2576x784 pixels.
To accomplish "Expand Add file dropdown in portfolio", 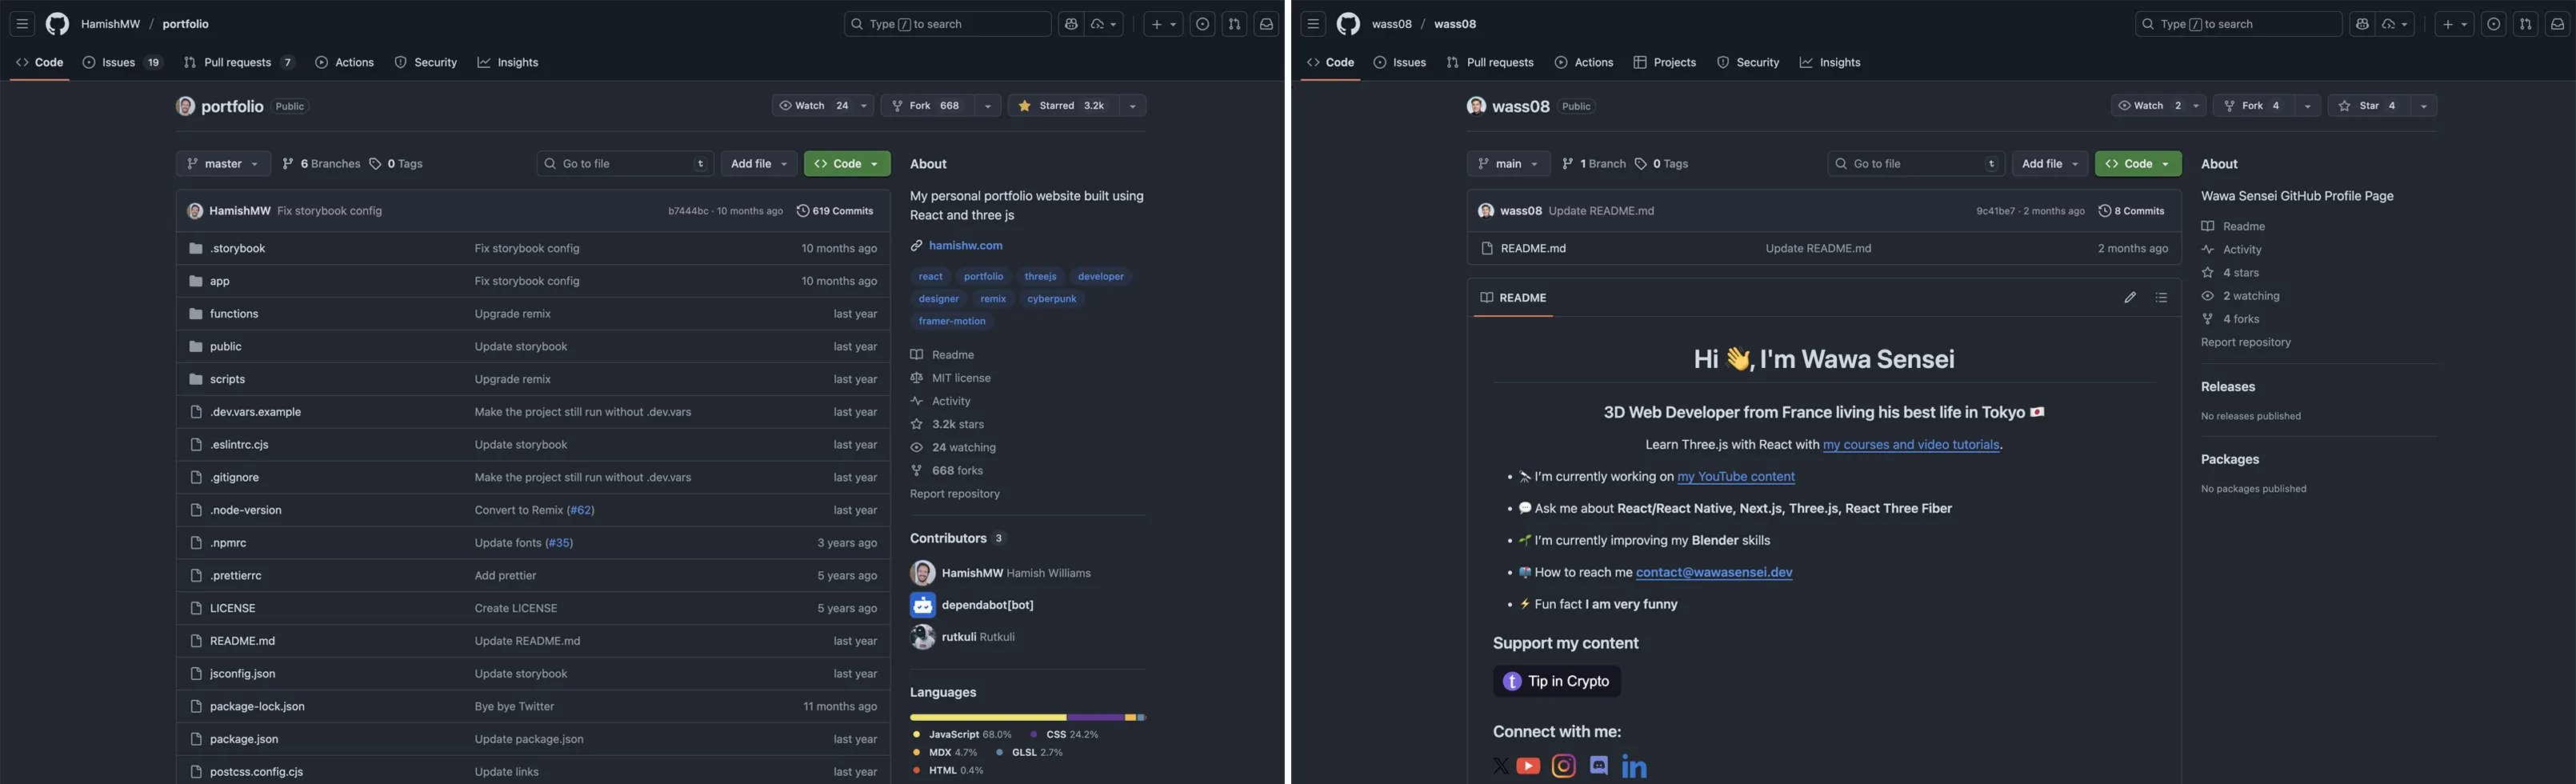I will [759, 164].
